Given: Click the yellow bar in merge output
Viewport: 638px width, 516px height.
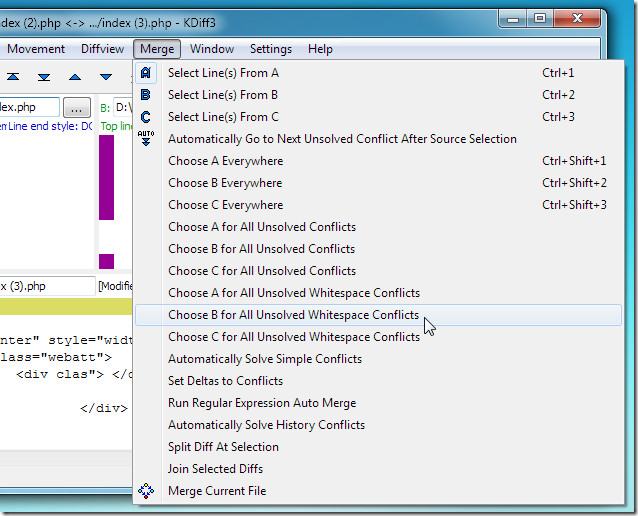Looking at the screenshot, I should click(66, 306).
